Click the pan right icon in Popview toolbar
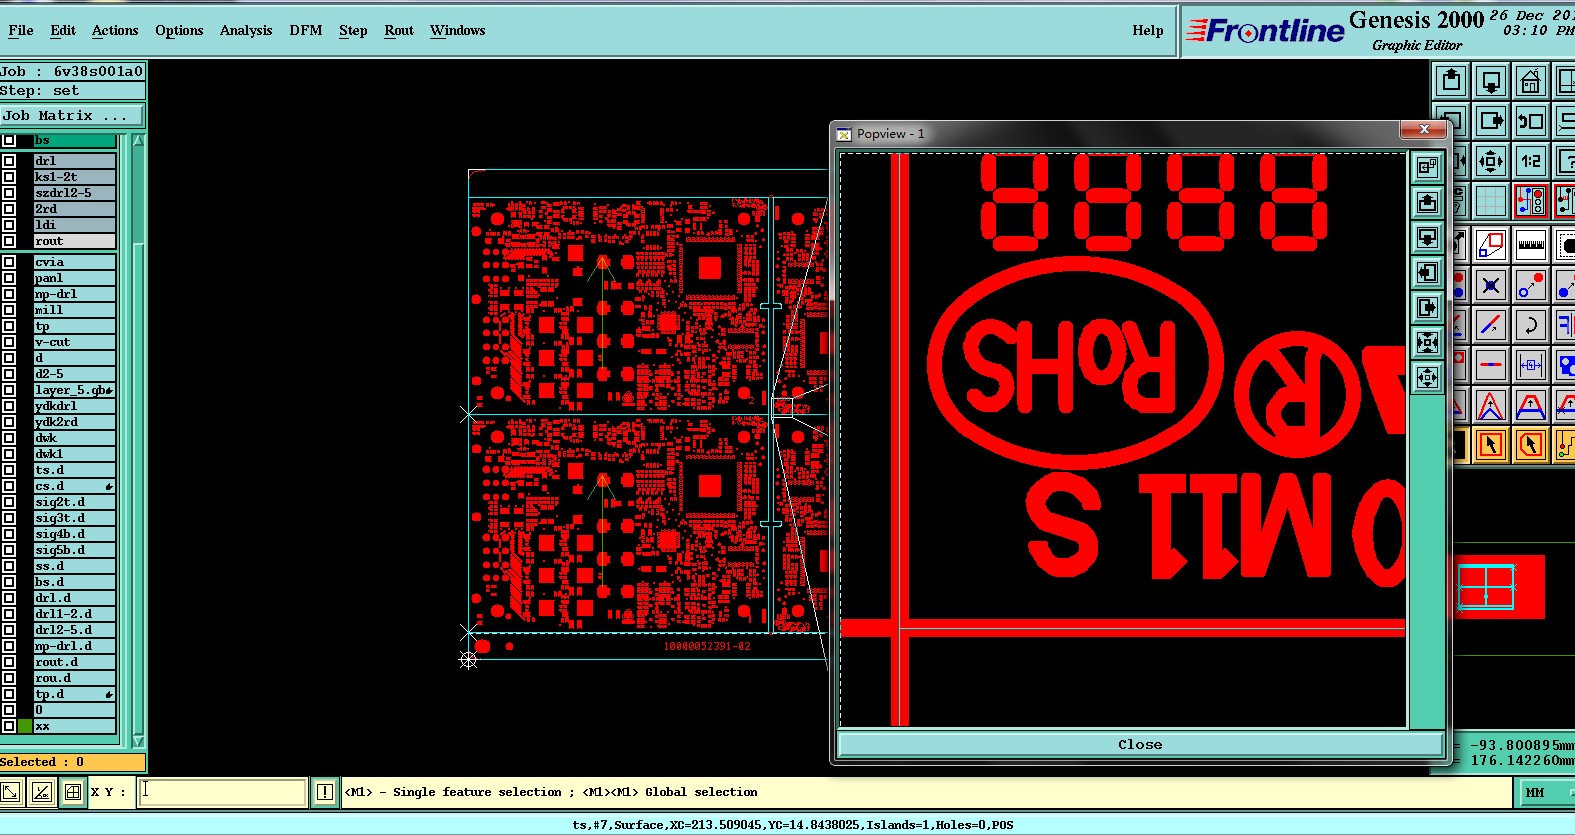The width and height of the screenshot is (1575, 835). point(1427,308)
